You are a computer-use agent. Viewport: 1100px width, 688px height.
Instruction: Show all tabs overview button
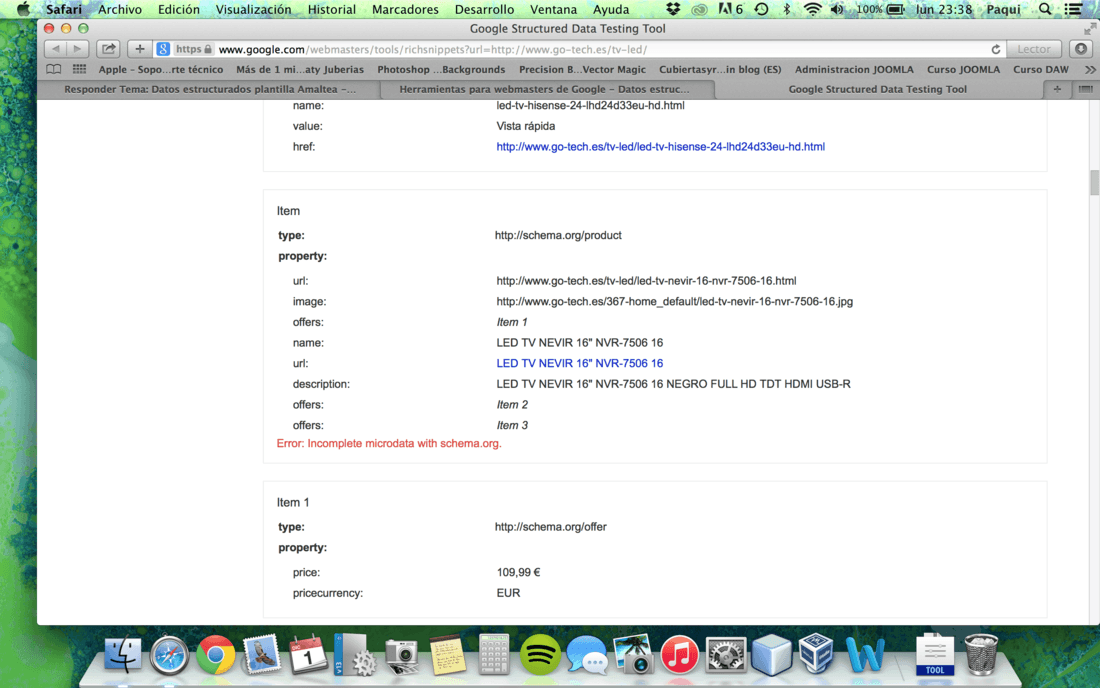click(1085, 89)
